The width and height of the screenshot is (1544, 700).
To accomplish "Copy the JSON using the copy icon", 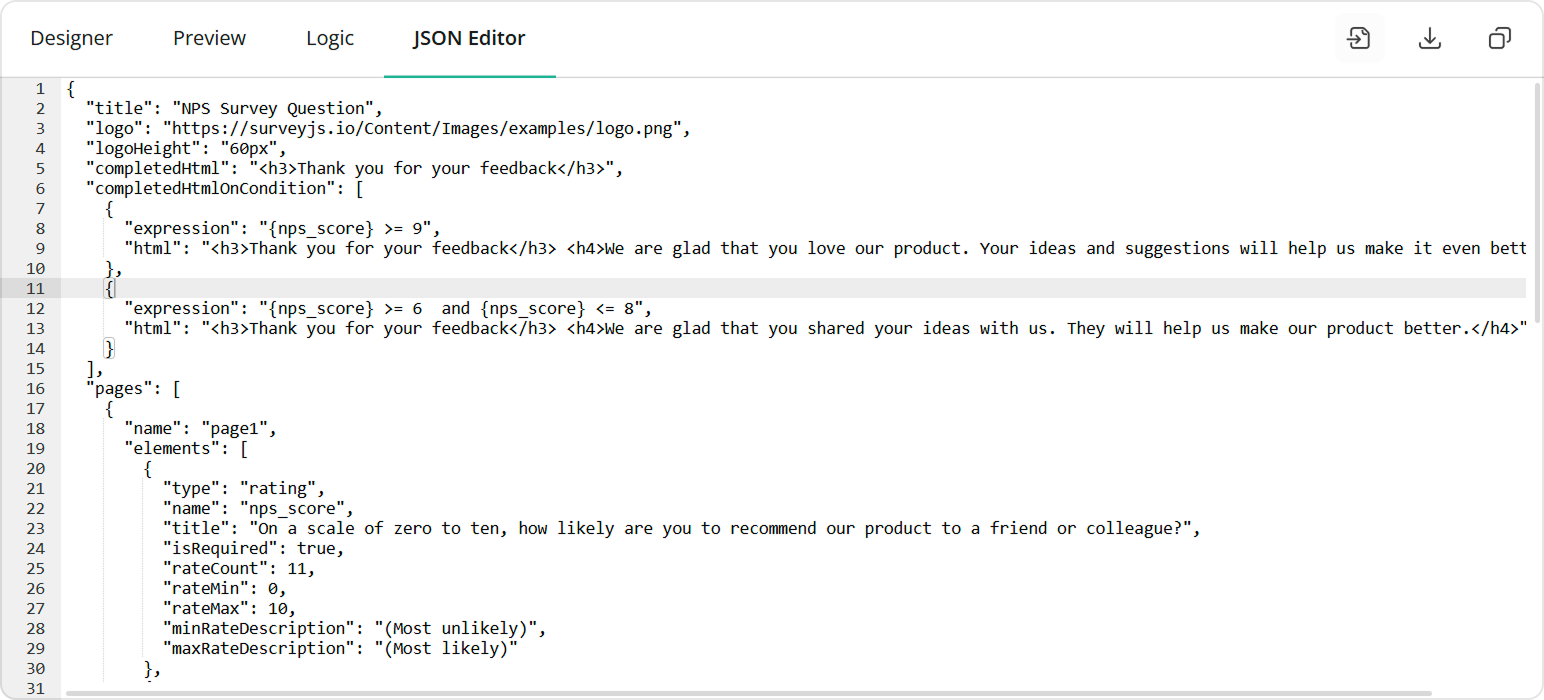I will point(1499,38).
